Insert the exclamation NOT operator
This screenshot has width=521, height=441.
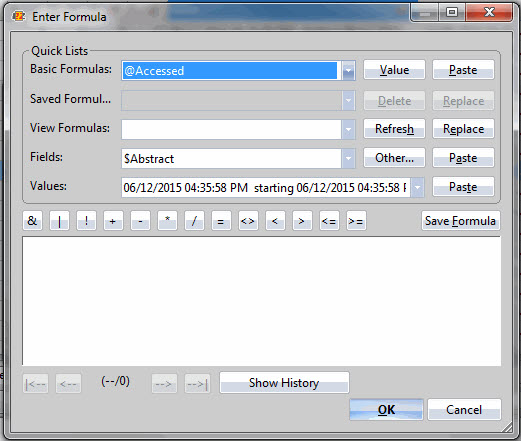[86, 221]
